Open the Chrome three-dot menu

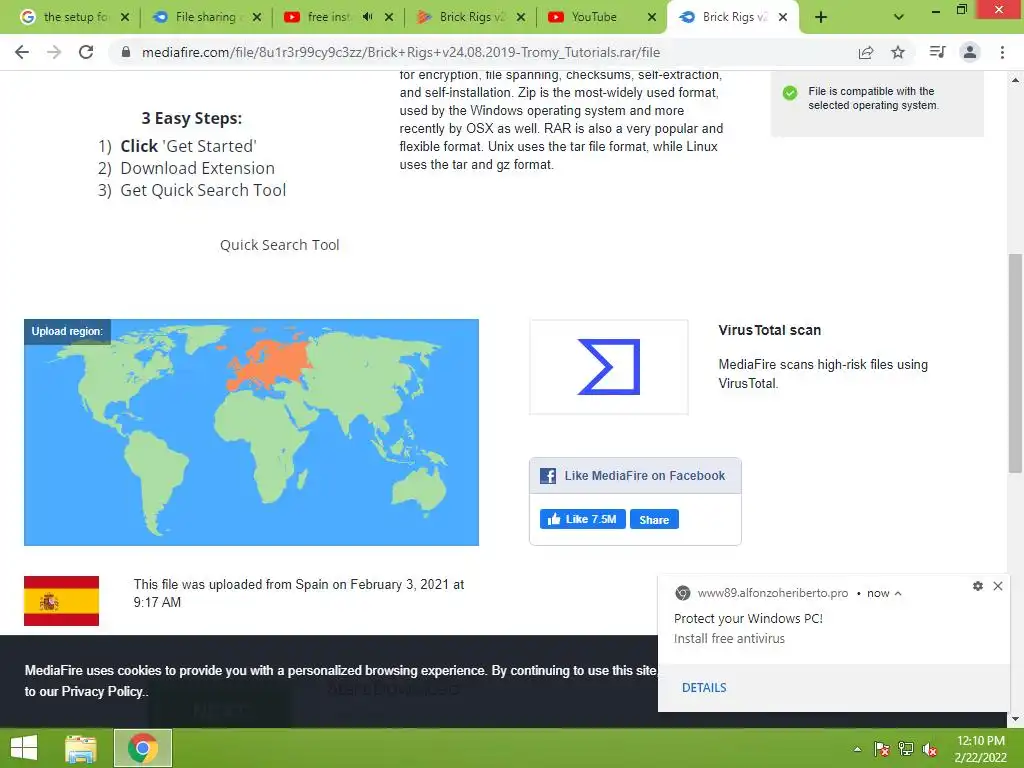click(x=1002, y=52)
